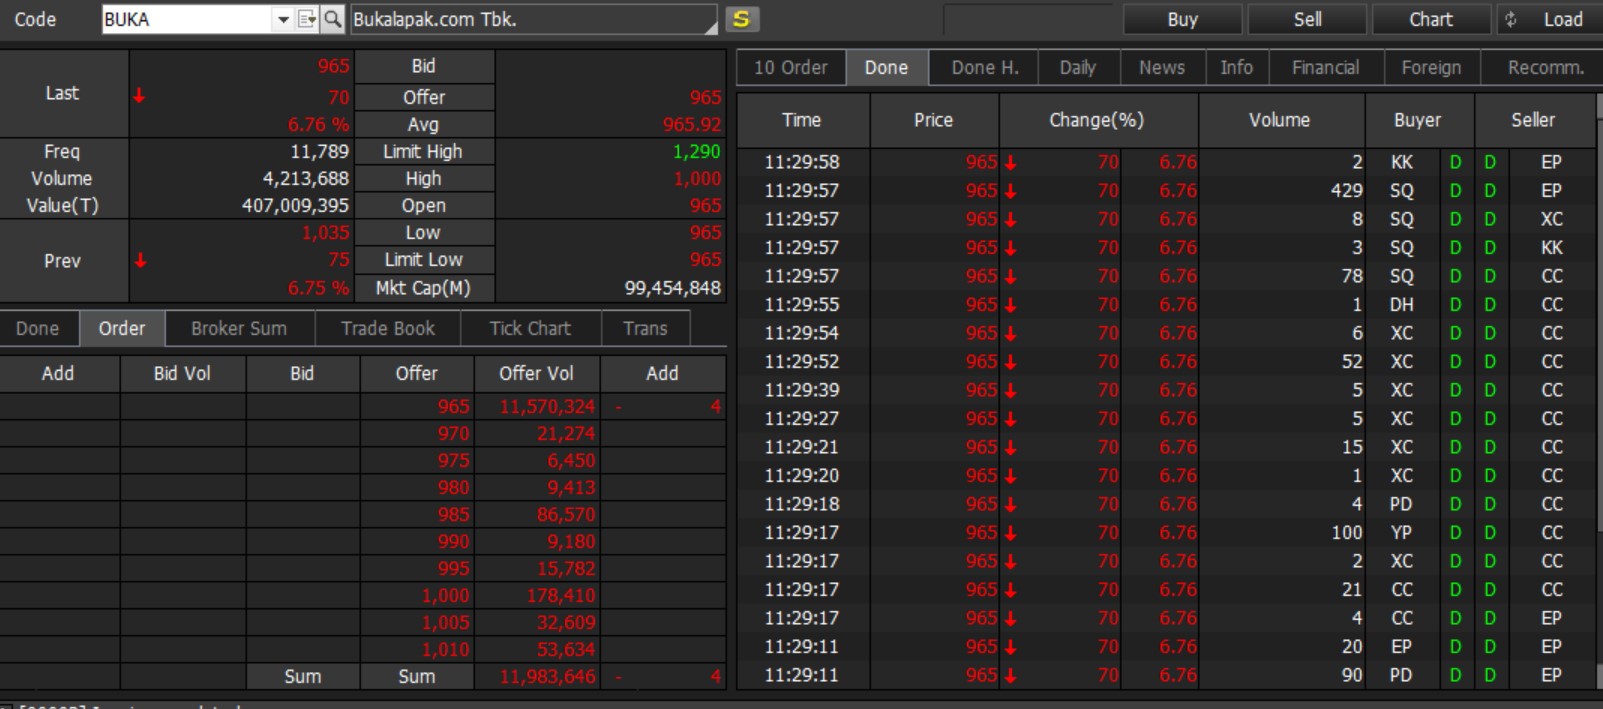Click the BUKA code input field
This screenshot has height=709, width=1603.
coord(187,19)
